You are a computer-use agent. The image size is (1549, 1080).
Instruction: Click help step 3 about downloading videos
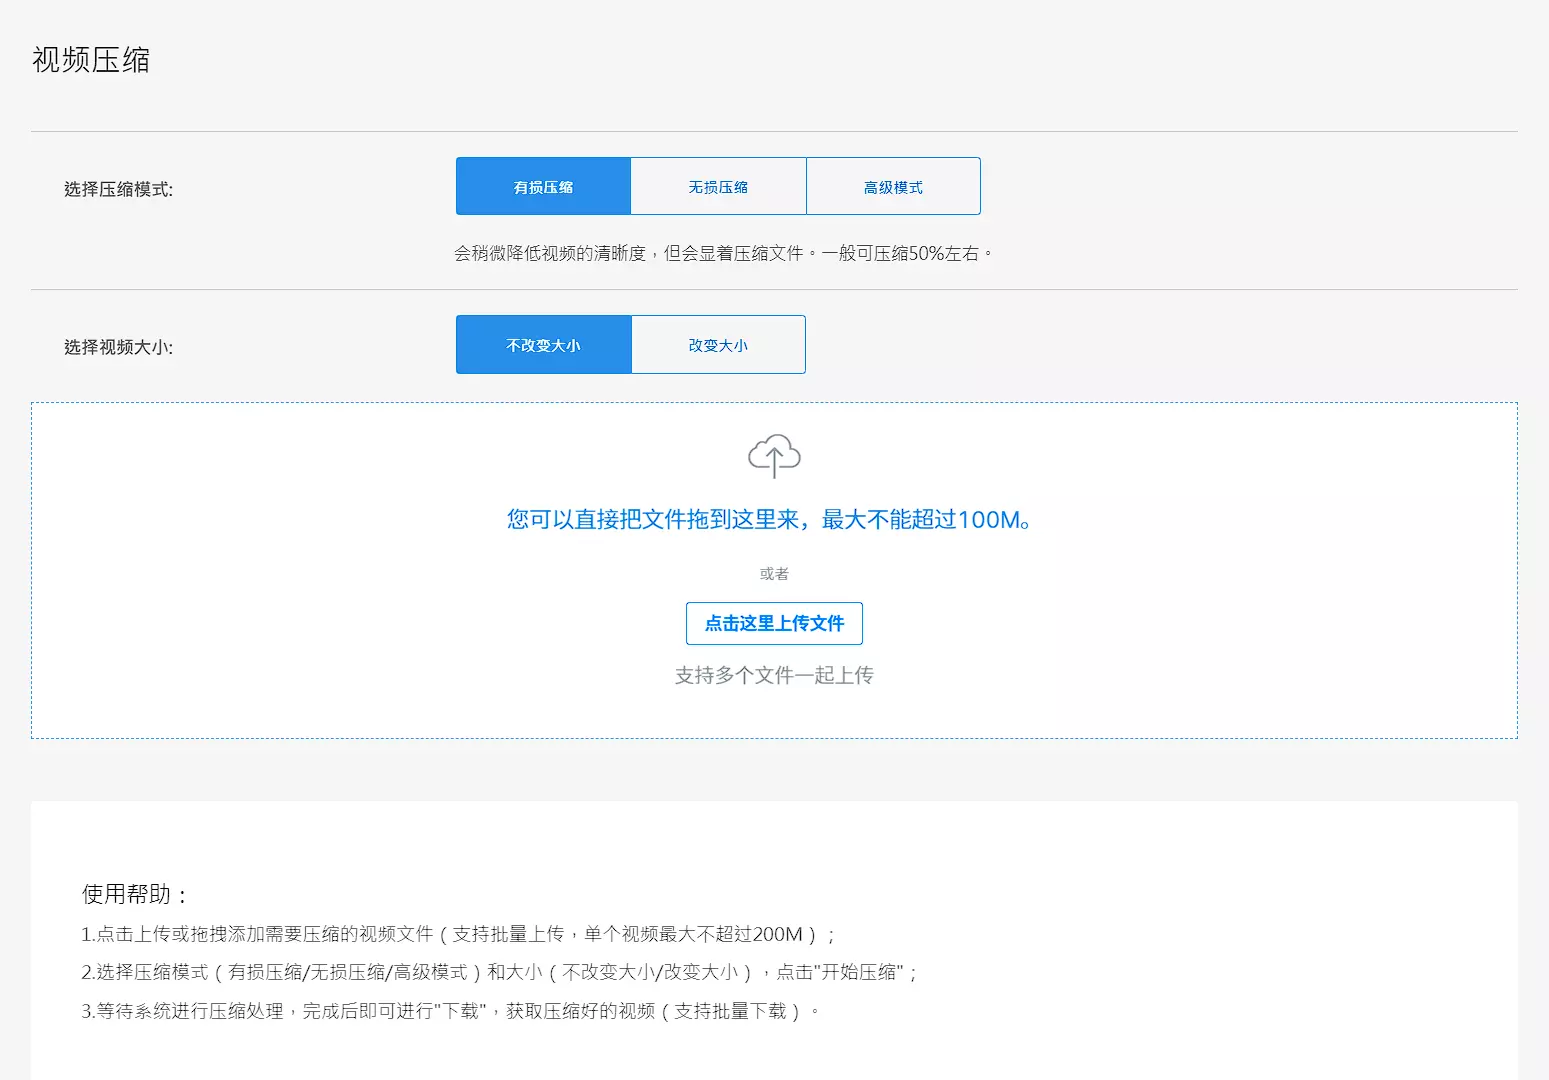point(450,1011)
